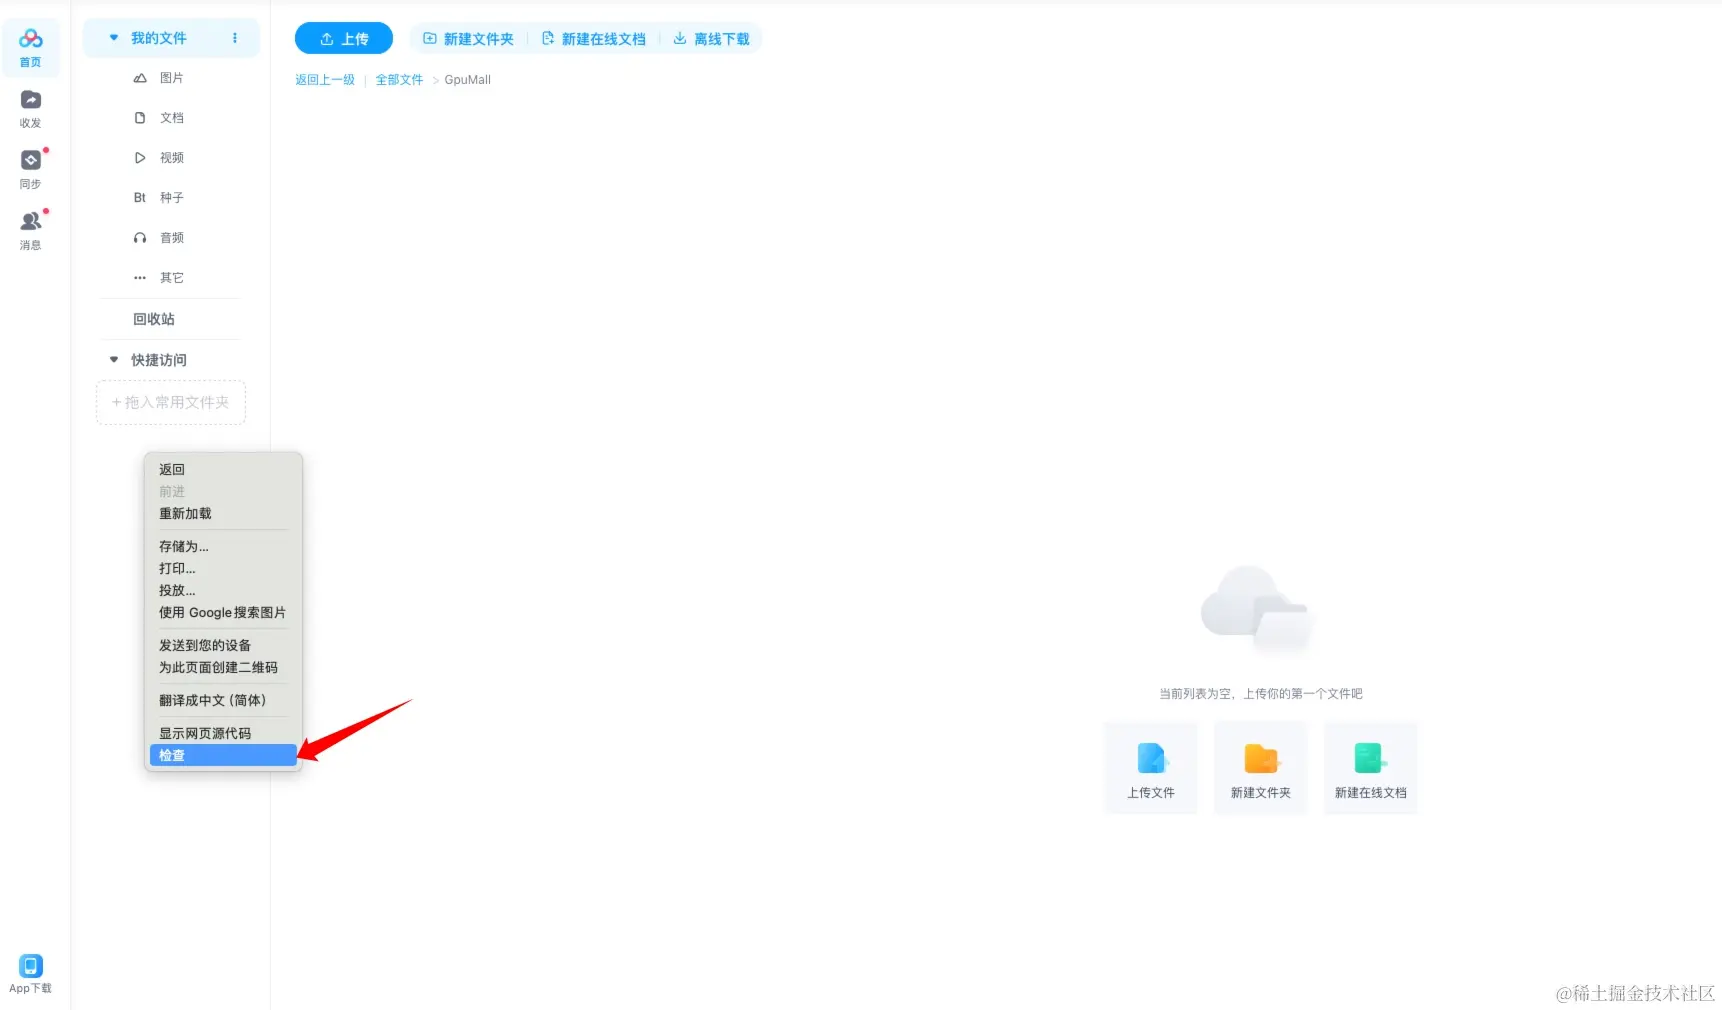The width and height of the screenshot is (1722, 1010).
Task: Choose 翻译成中文 (简体) menu entry
Action: coord(223,700)
